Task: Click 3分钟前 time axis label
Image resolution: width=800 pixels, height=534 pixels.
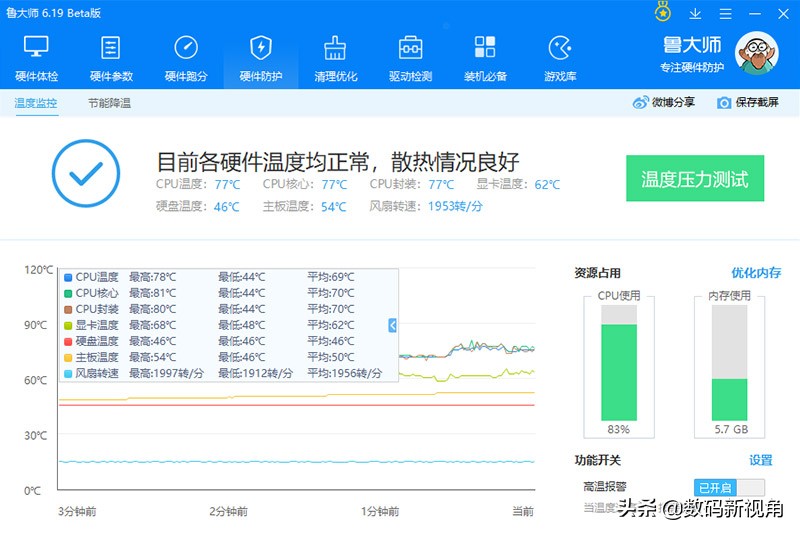Action: pyautogui.click(x=77, y=511)
